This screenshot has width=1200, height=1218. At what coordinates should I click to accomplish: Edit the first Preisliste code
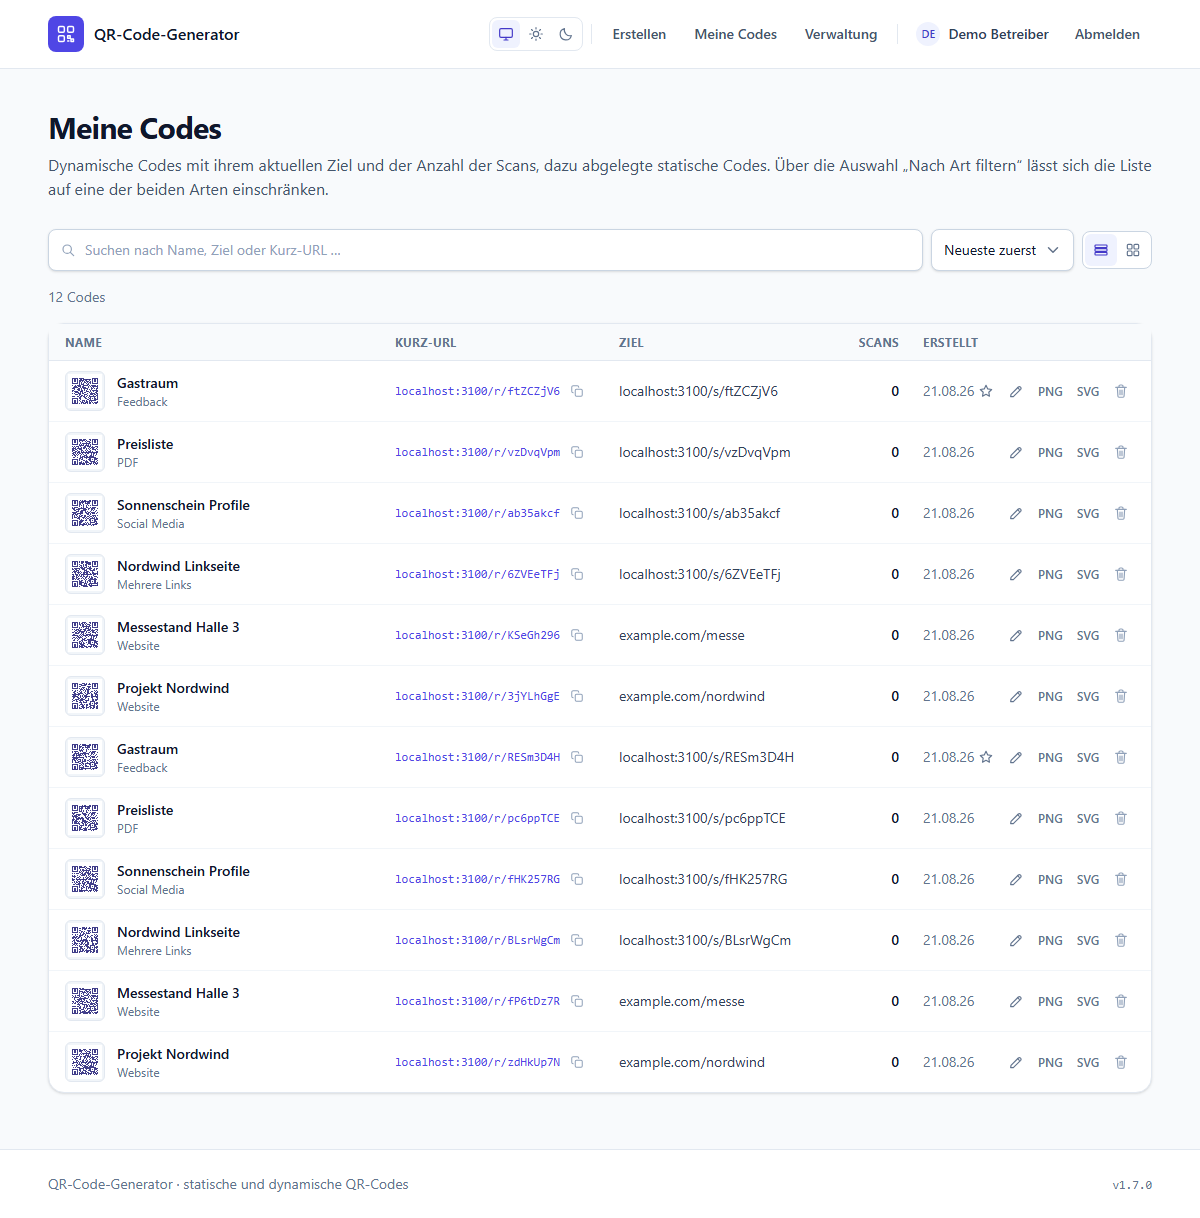click(x=1016, y=452)
